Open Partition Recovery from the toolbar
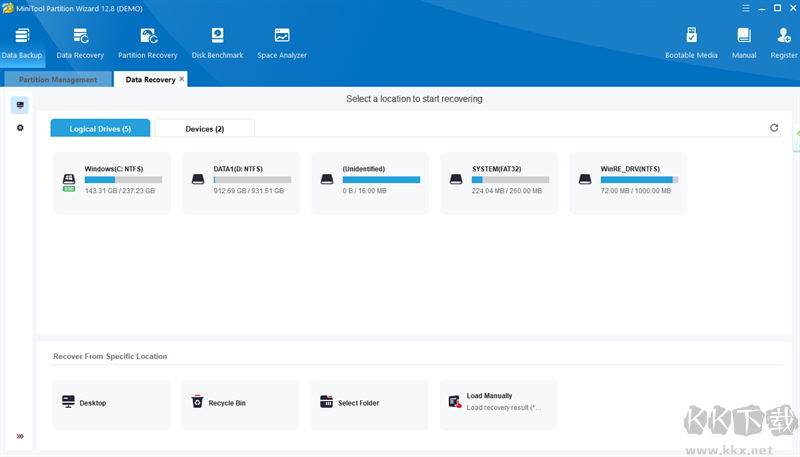 [147, 42]
